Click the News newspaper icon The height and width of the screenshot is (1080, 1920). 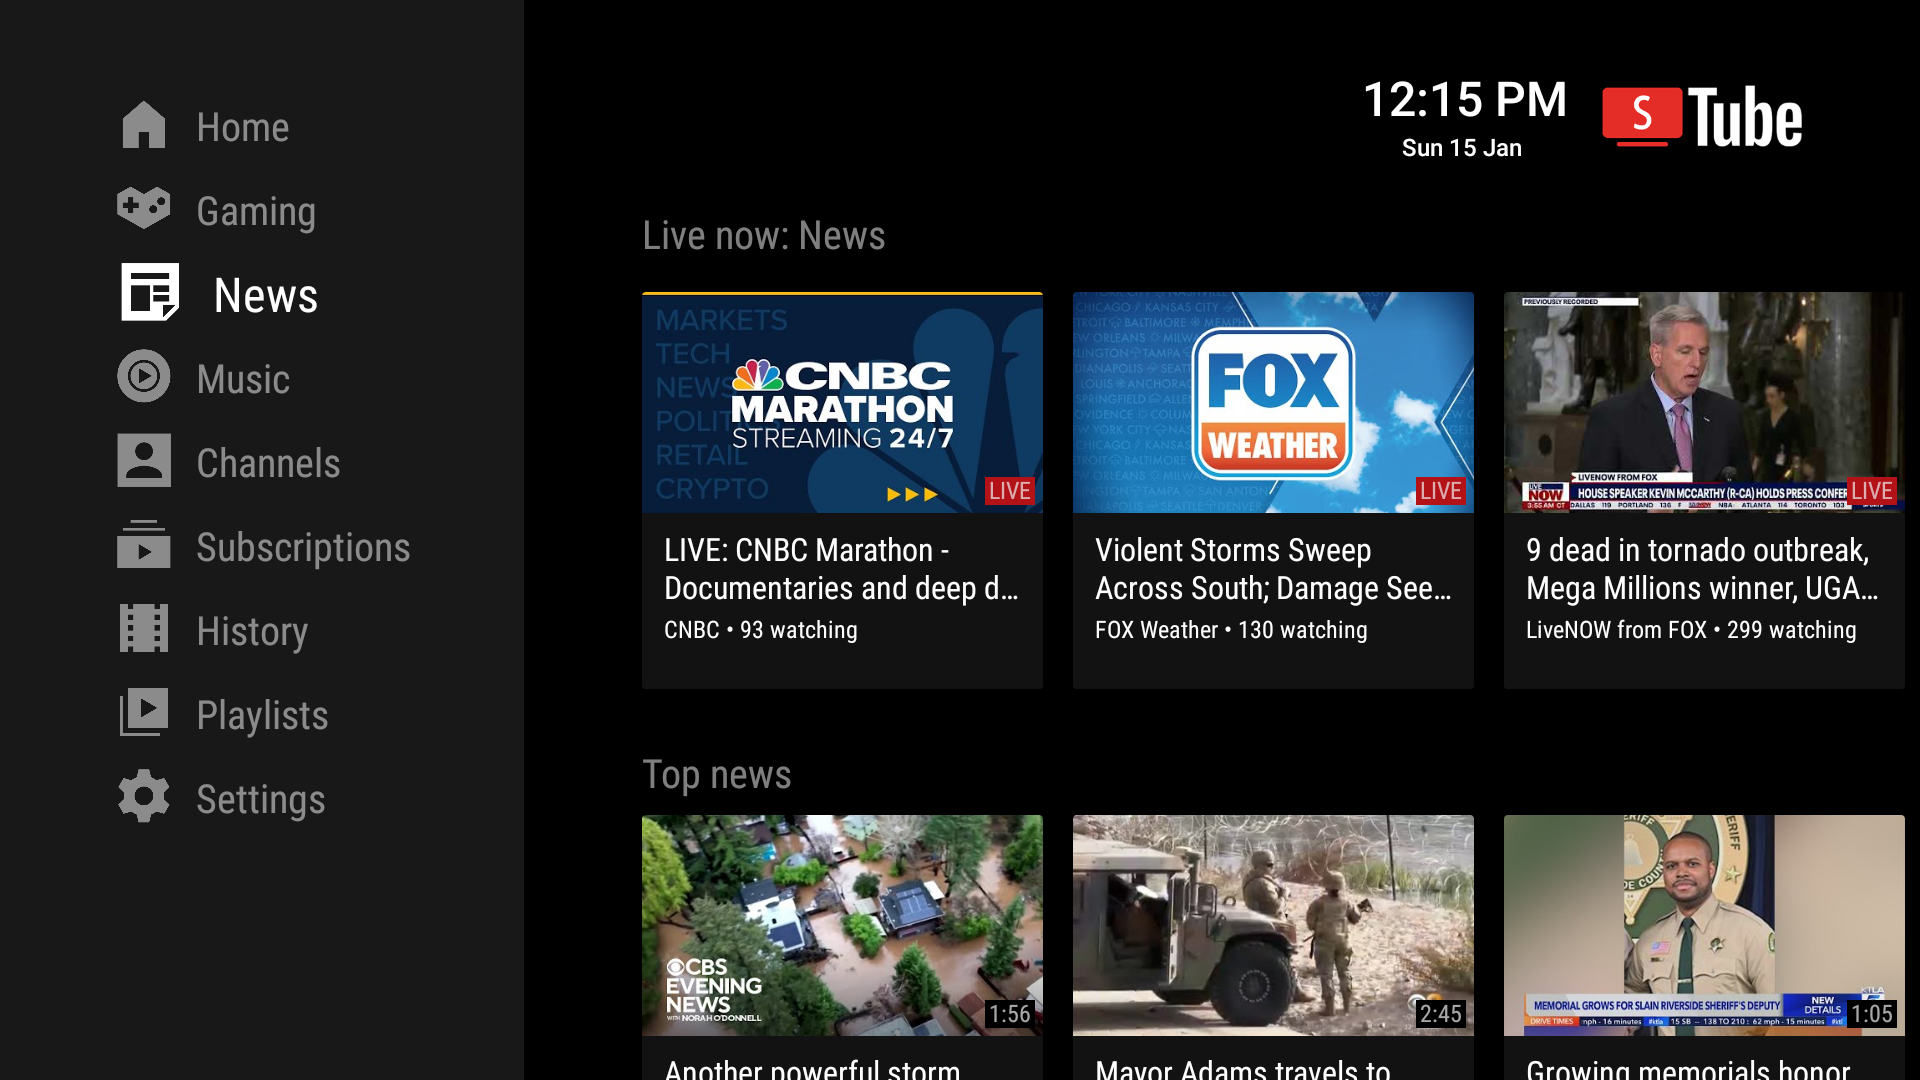point(150,292)
